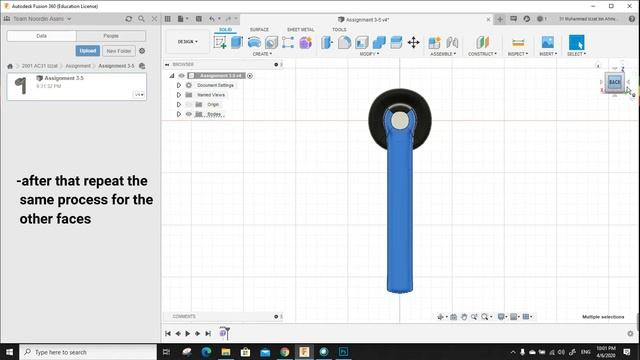Expand Named Views node

[178, 95]
